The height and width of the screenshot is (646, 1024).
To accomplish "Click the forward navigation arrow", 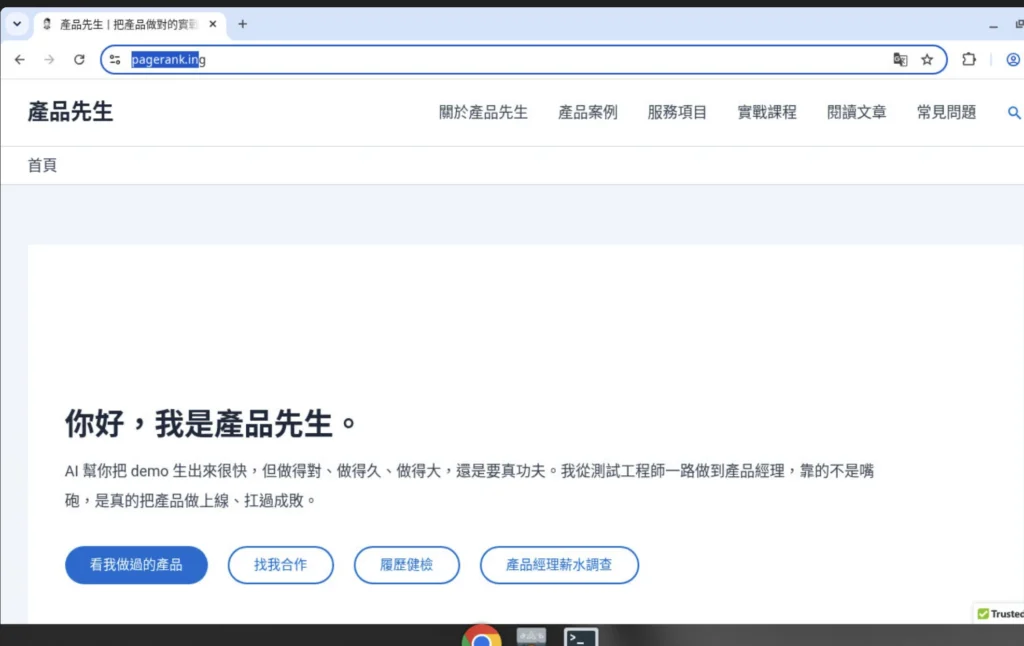I will pos(49,59).
